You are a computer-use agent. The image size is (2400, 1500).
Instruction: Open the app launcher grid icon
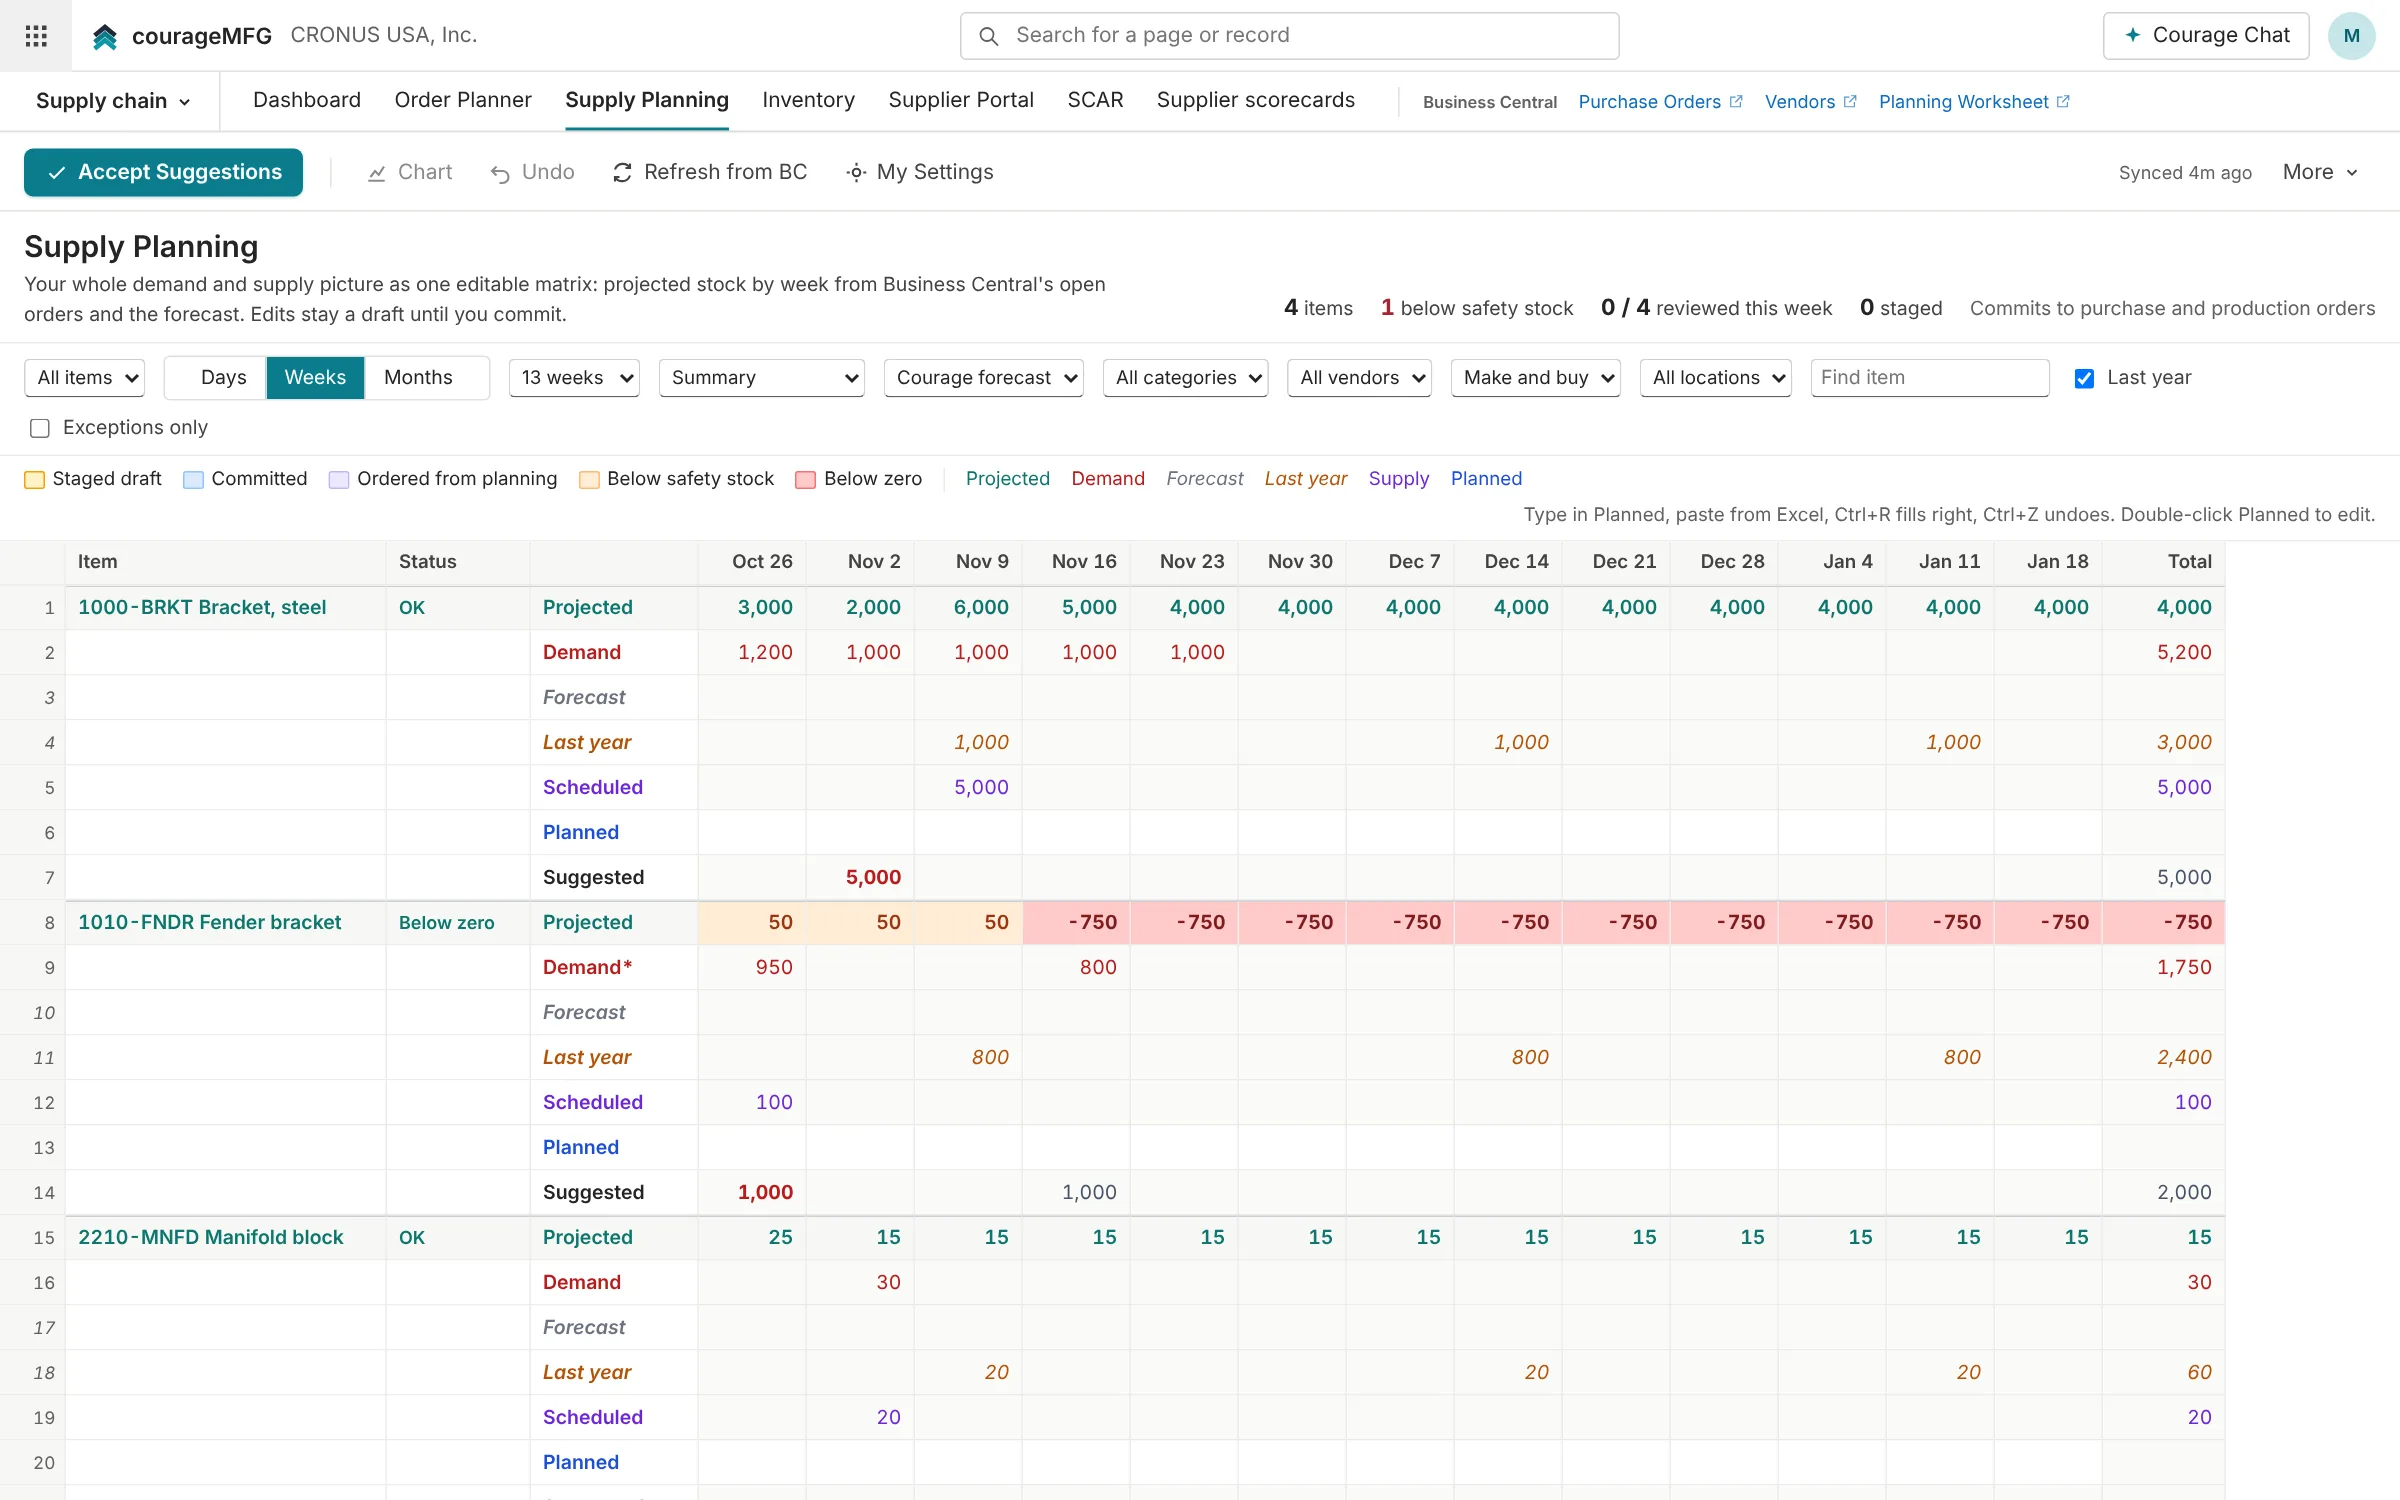click(x=36, y=36)
